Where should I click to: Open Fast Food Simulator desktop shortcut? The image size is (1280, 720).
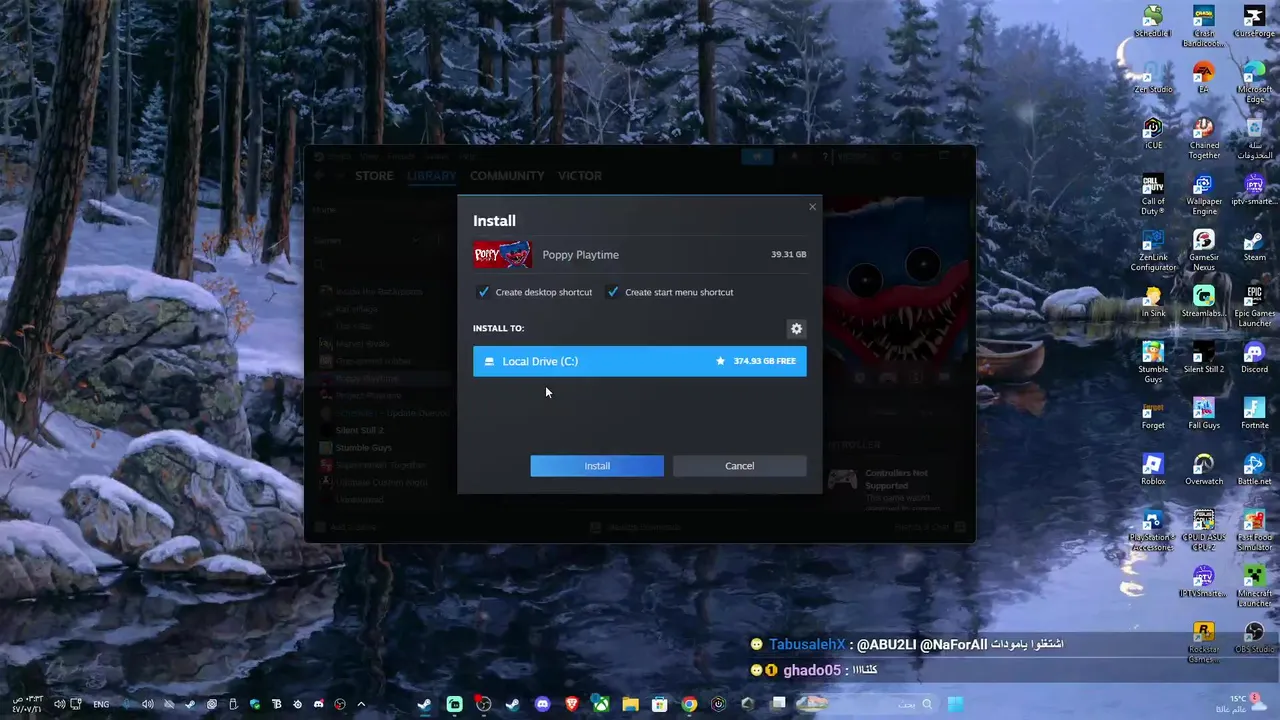pyautogui.click(x=1254, y=530)
